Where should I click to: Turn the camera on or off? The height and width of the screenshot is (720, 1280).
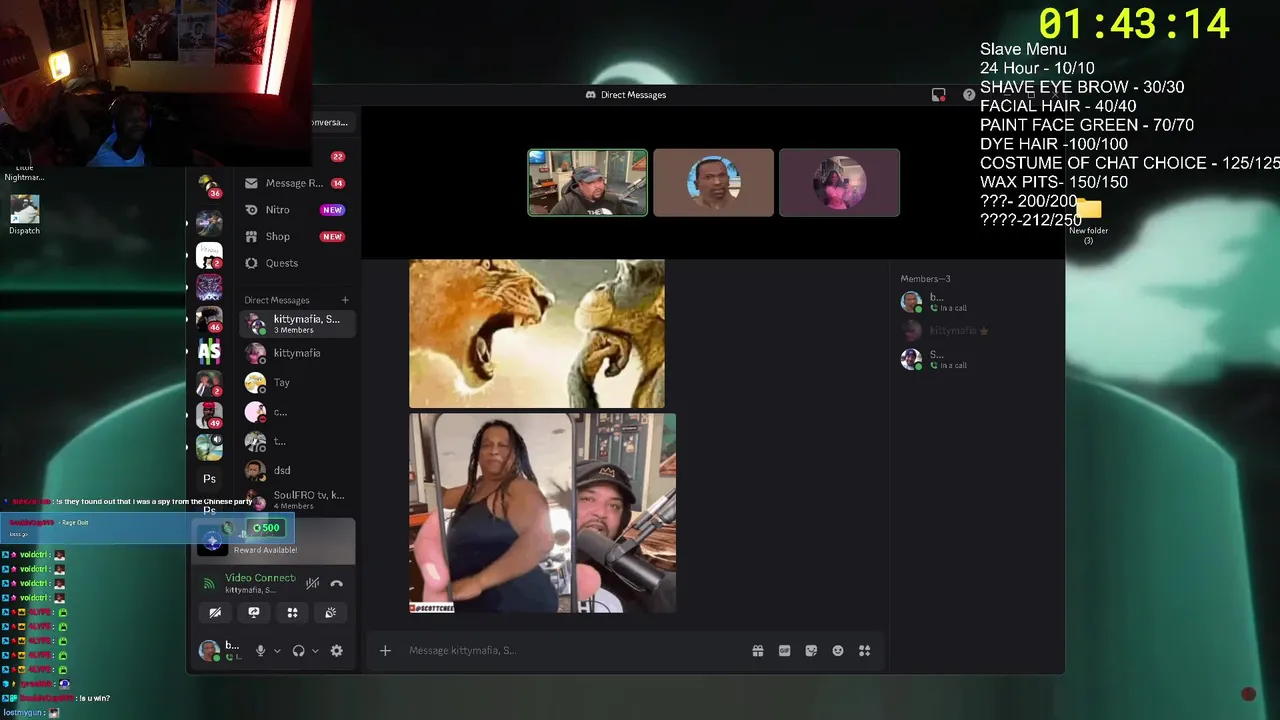pos(215,612)
